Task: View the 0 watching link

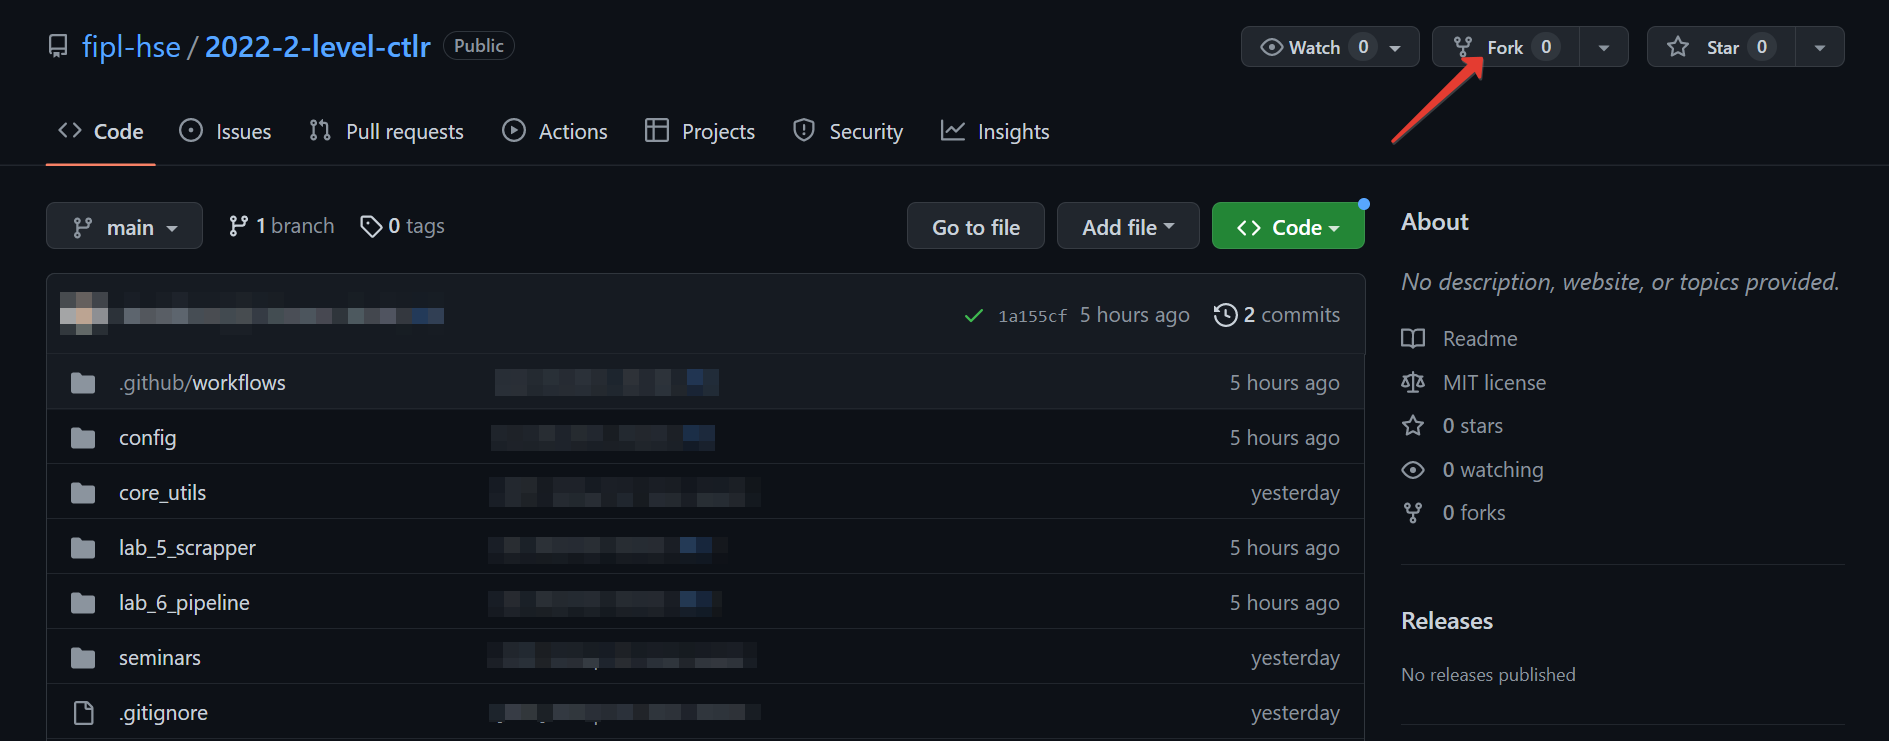Action: pos(1493,470)
